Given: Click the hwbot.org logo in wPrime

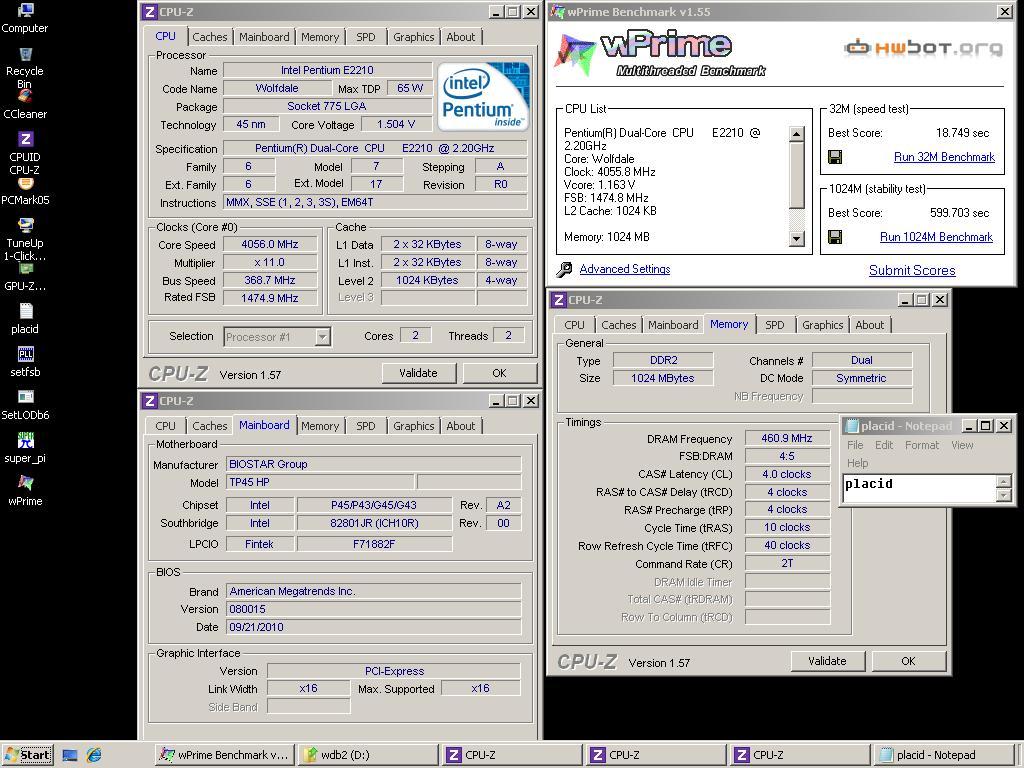Looking at the screenshot, I should coord(923,47).
